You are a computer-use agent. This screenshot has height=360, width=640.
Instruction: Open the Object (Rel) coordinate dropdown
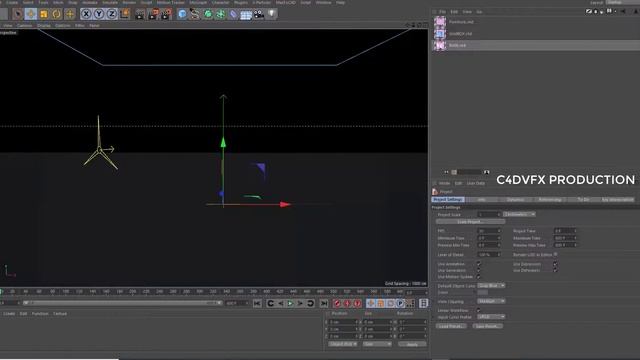tap(343, 344)
